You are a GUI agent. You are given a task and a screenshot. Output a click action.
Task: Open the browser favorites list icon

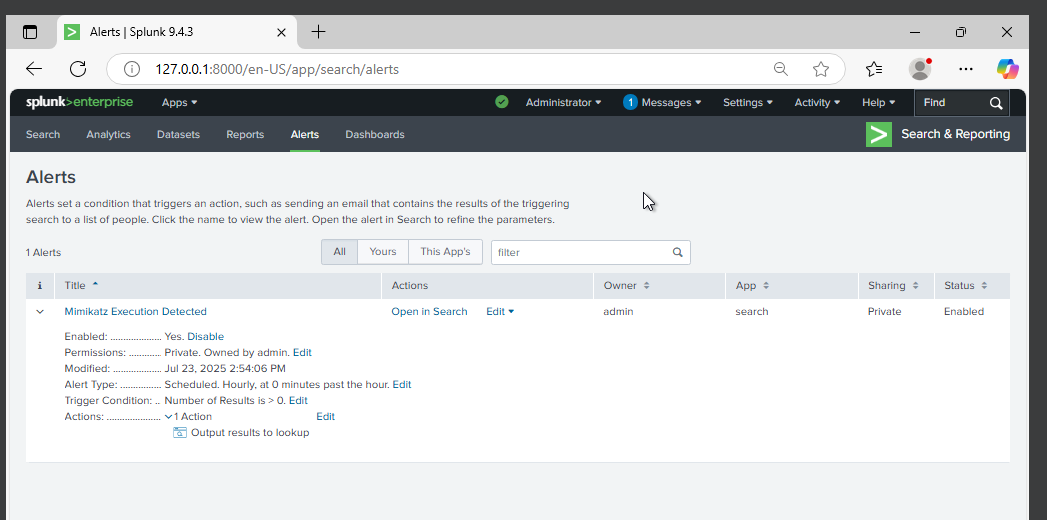(x=874, y=69)
